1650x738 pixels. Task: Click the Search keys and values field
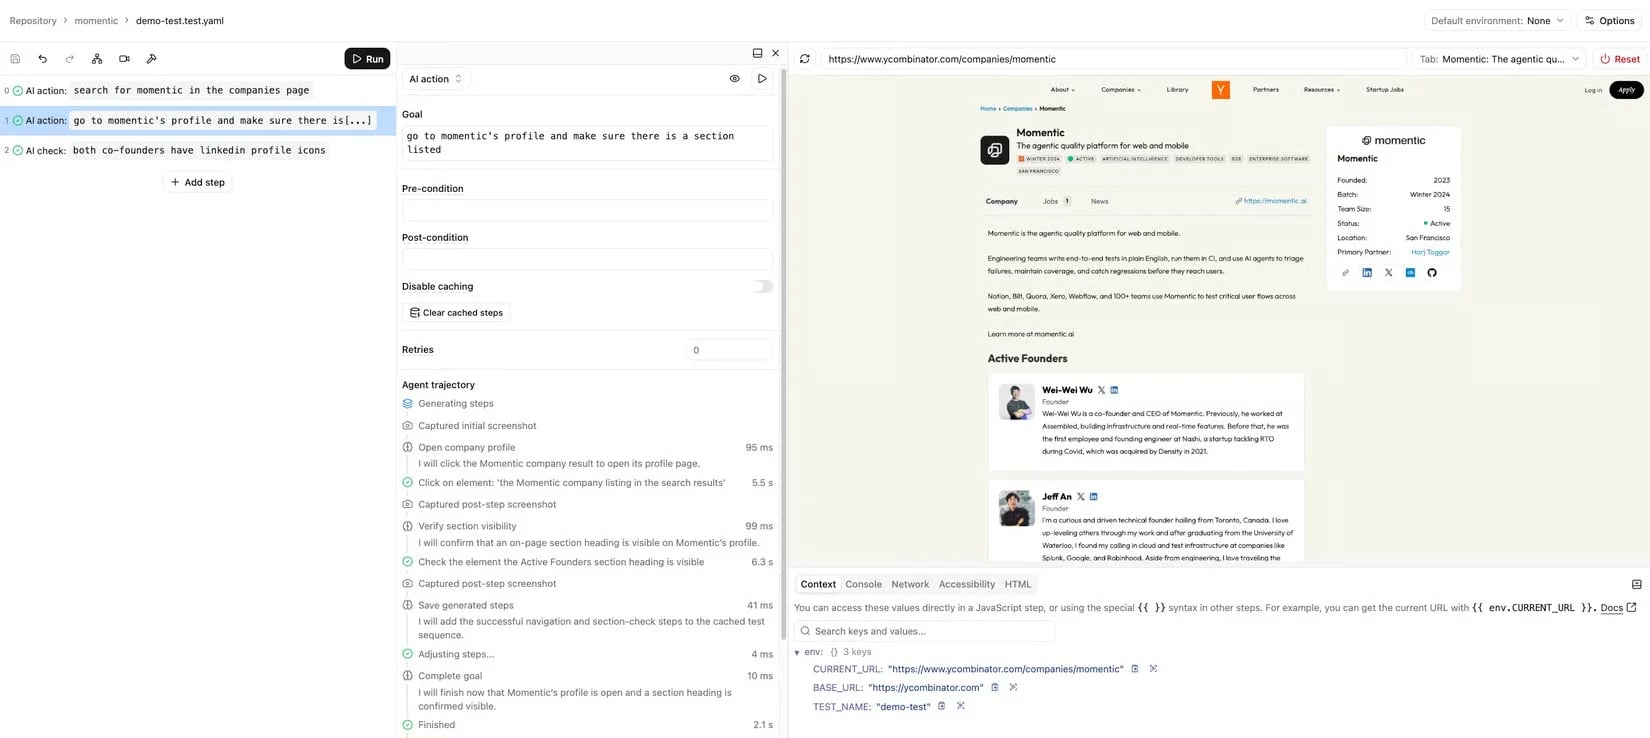point(925,632)
